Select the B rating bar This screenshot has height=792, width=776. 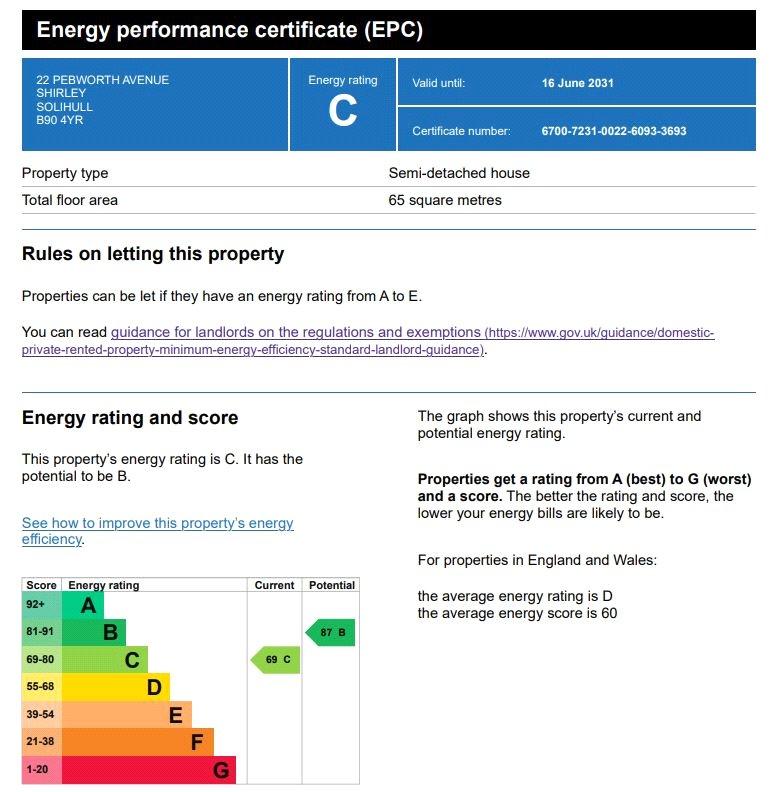point(94,632)
